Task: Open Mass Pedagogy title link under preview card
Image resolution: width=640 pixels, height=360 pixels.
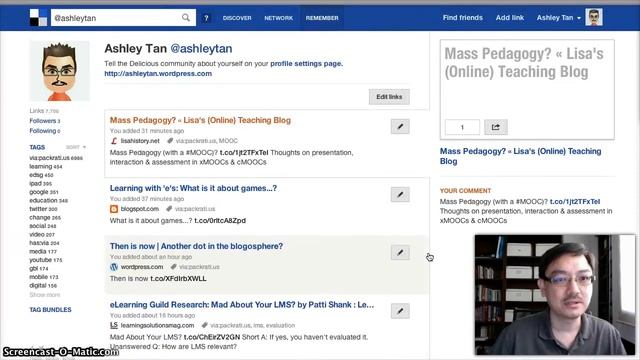Action: point(520,156)
